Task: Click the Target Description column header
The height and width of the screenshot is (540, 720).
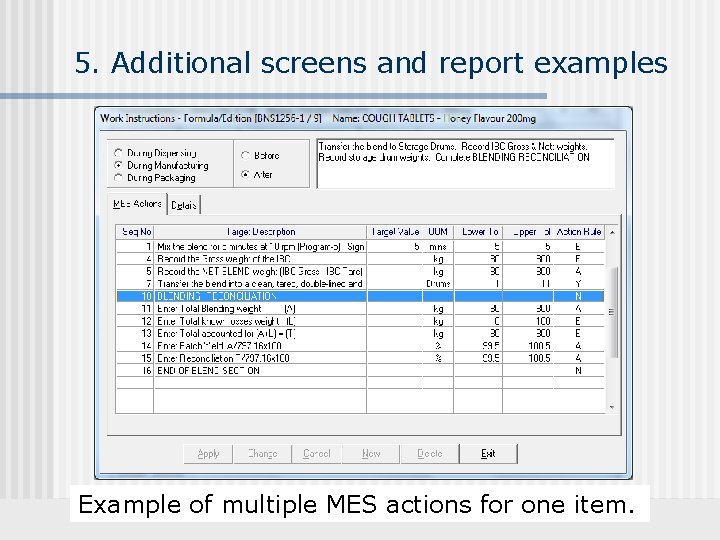Action: 260,232
